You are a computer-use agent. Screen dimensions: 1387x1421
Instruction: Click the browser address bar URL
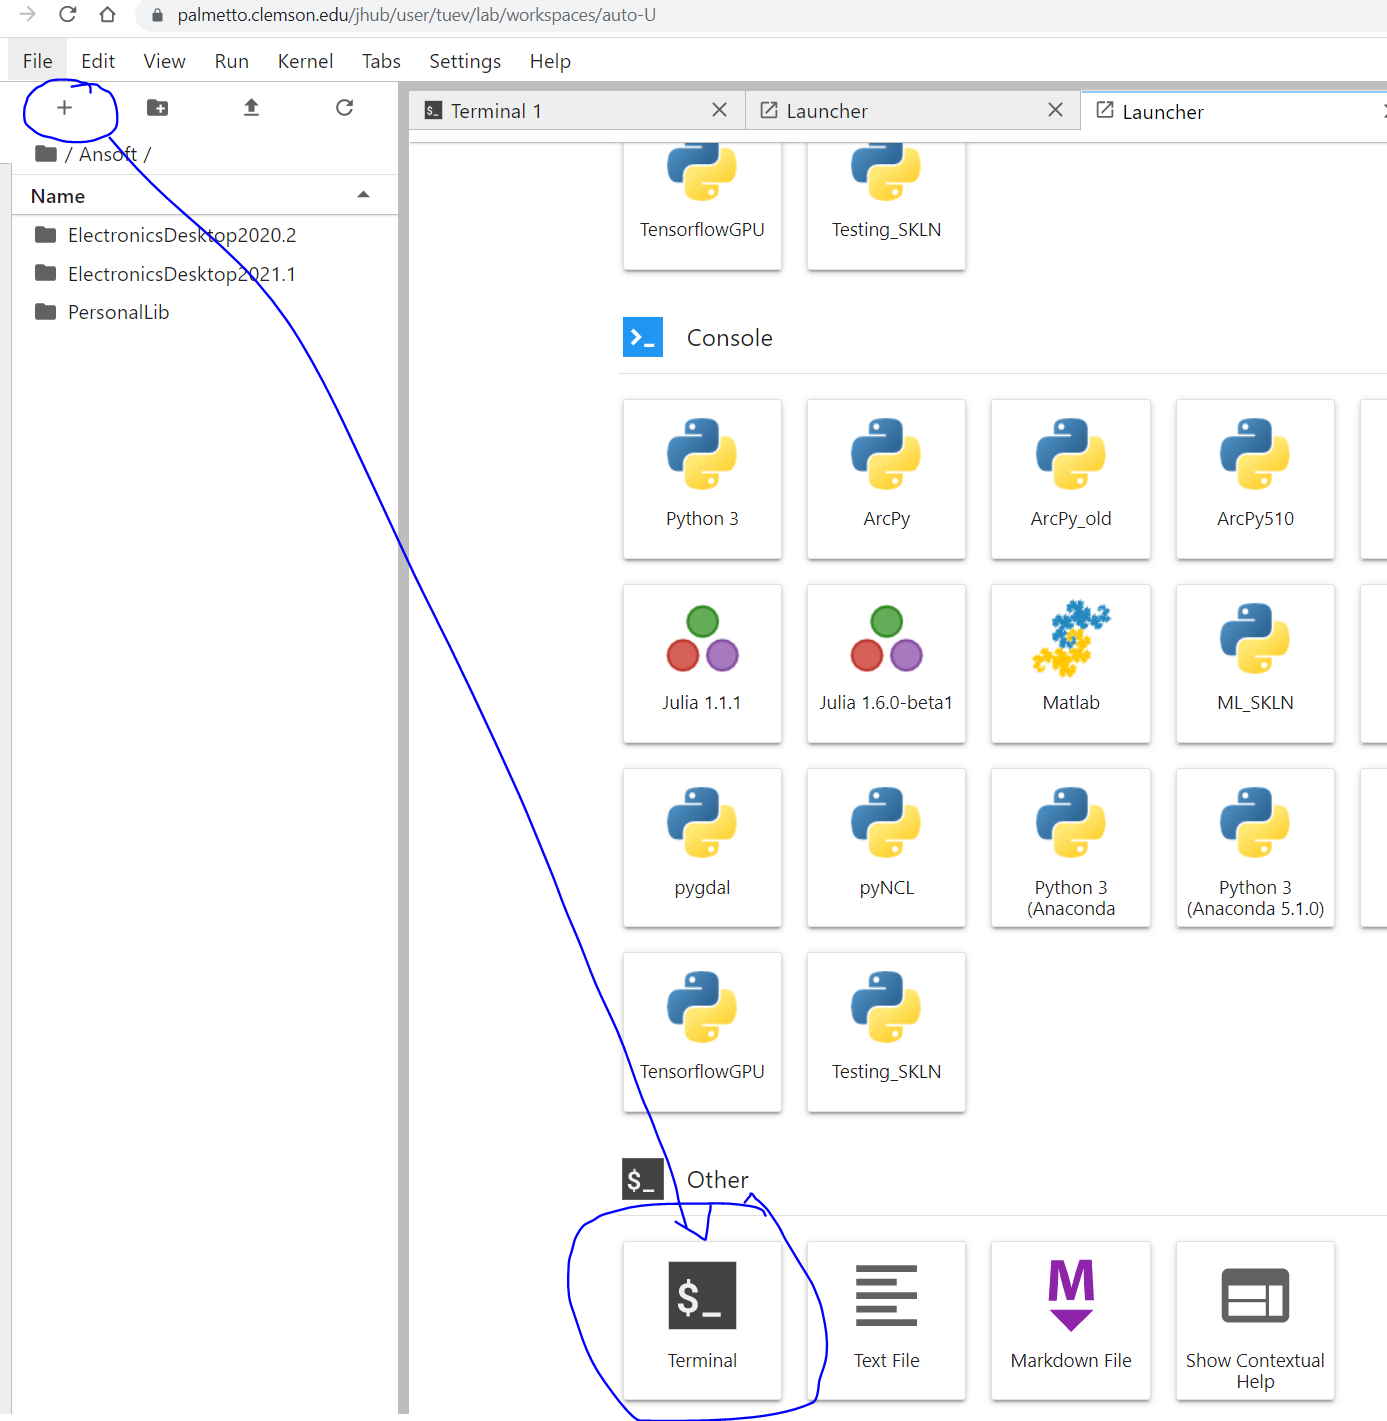click(417, 15)
